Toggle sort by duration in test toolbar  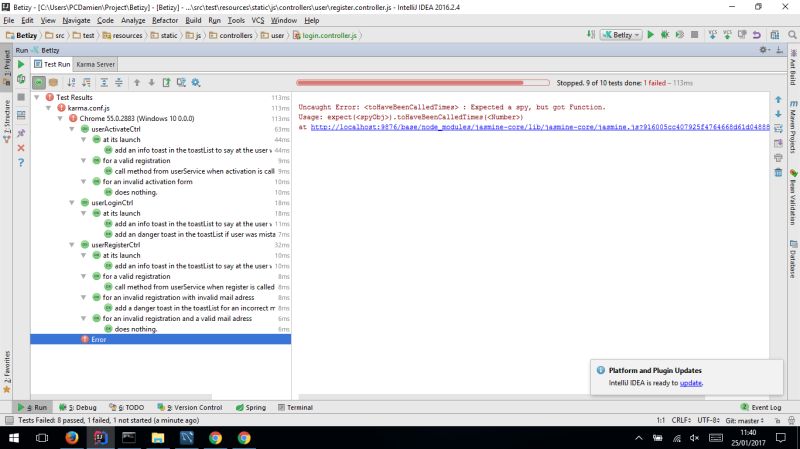[x=87, y=83]
